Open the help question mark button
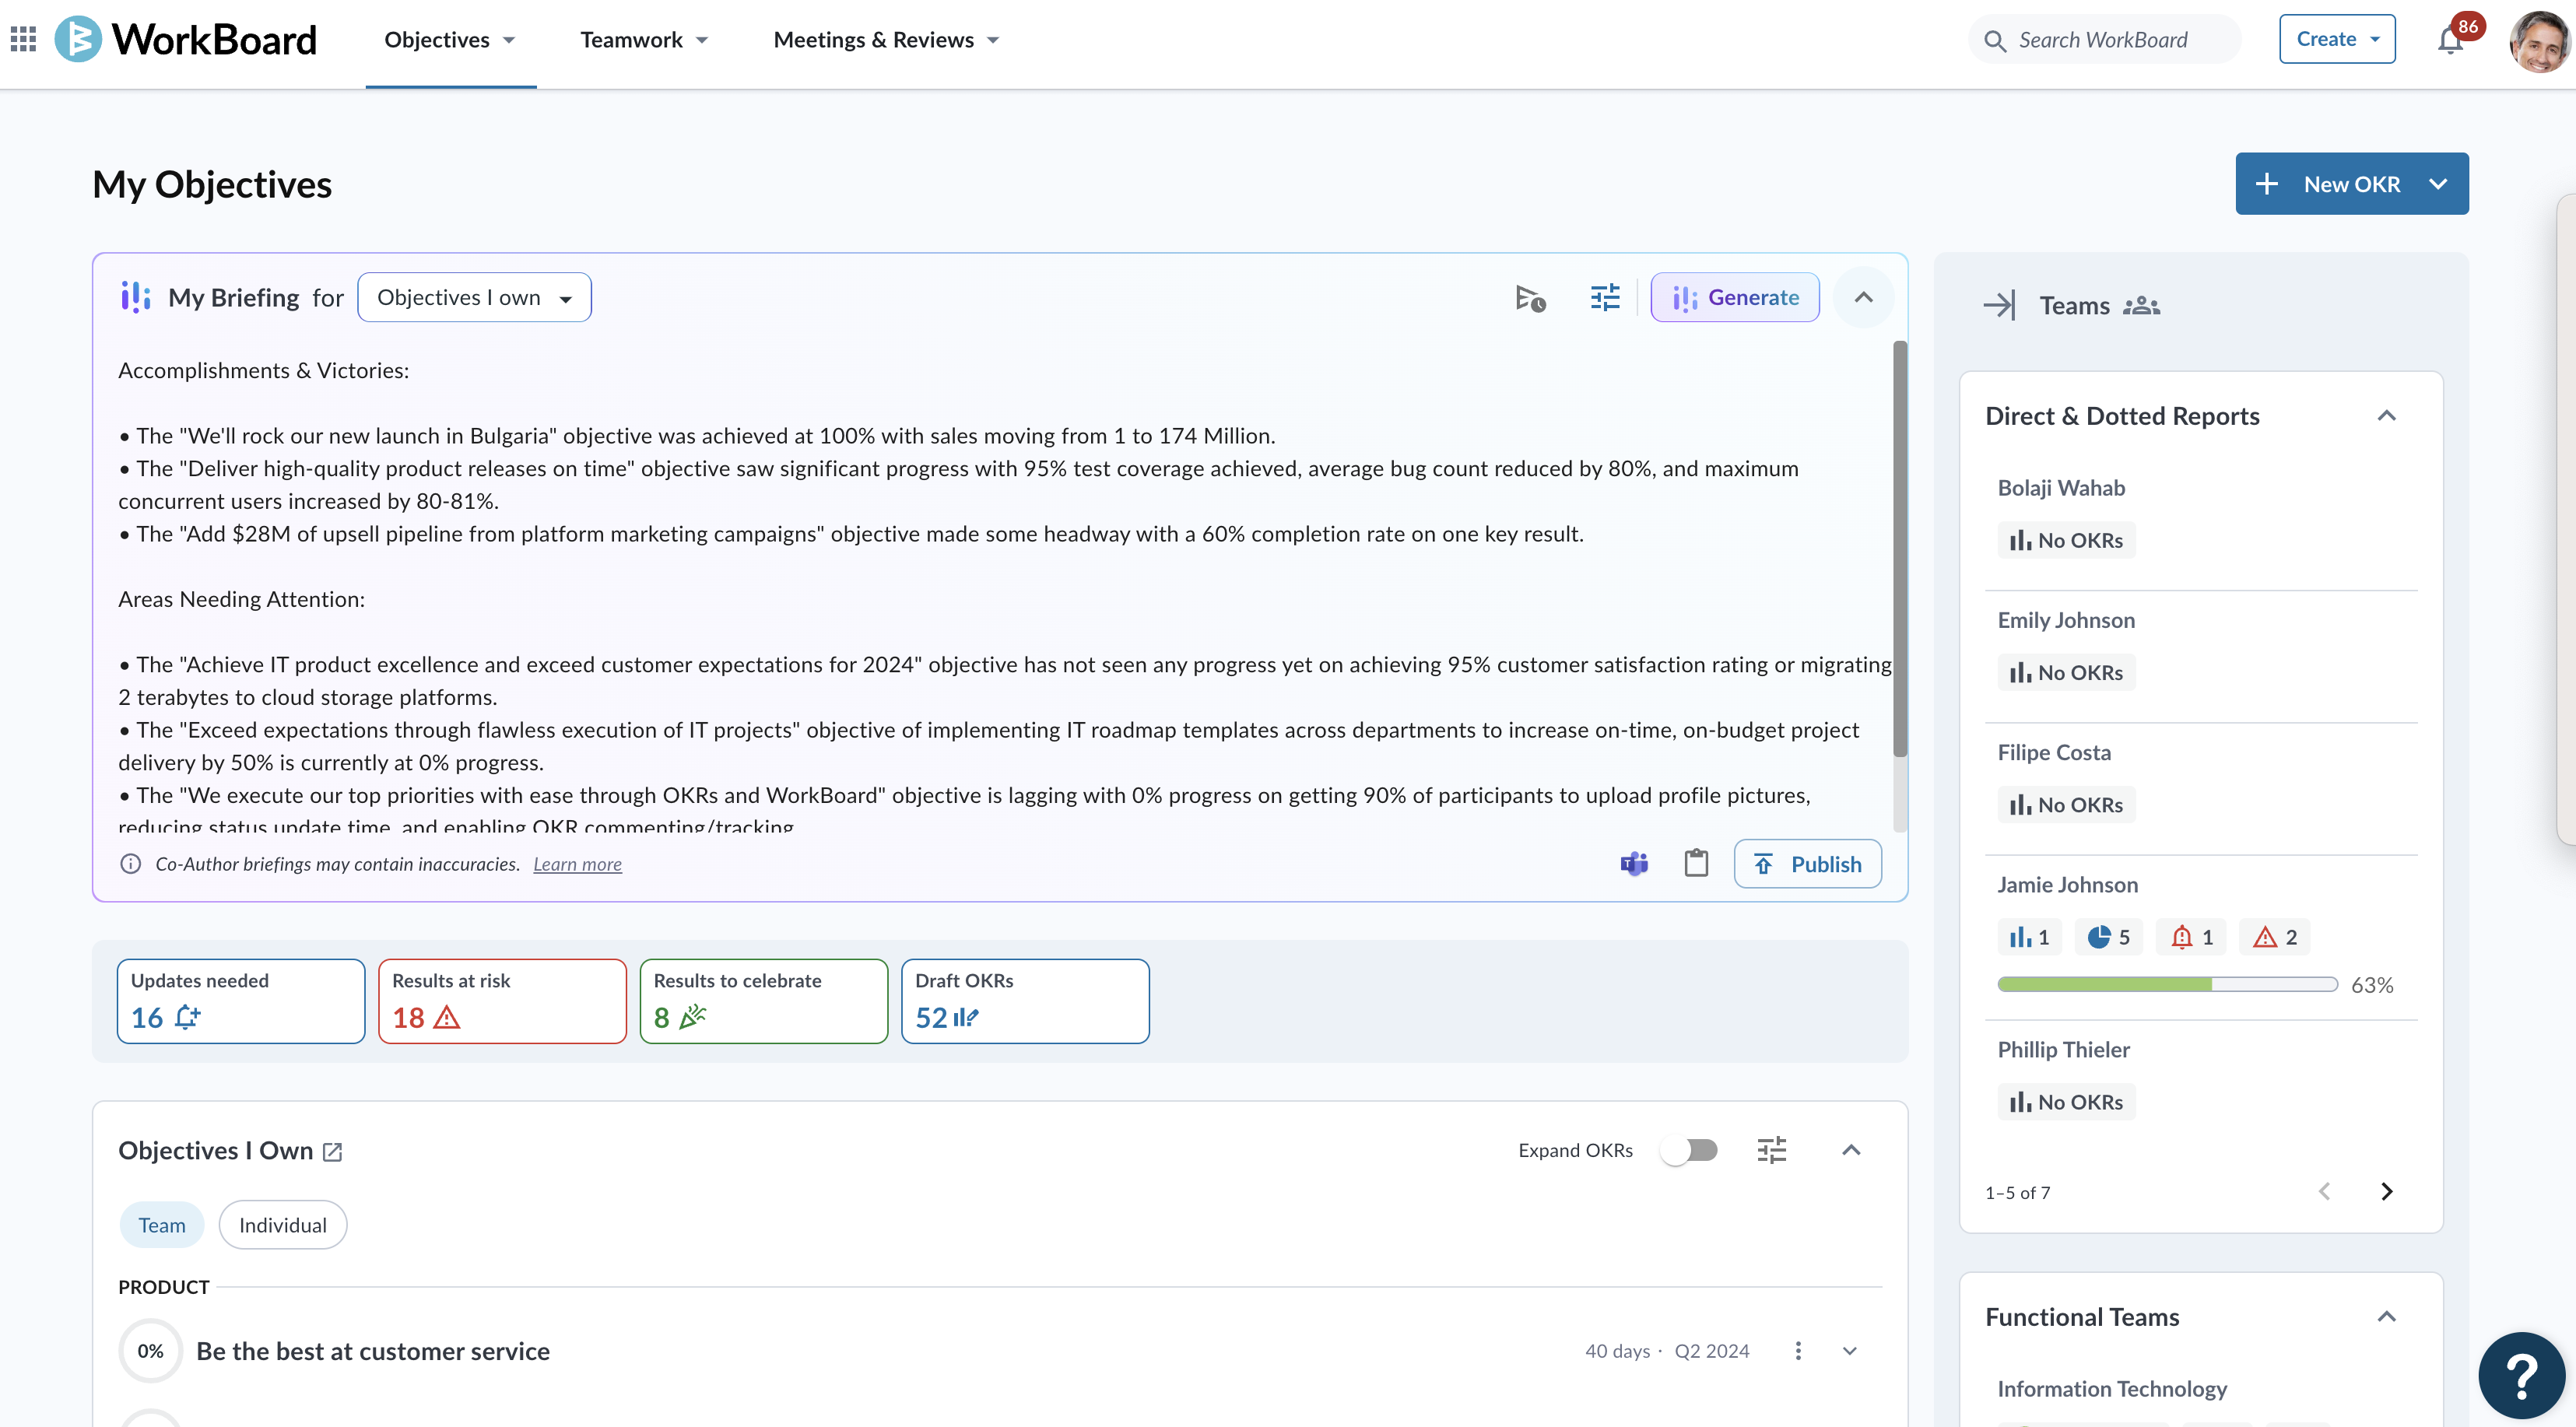2576x1427 pixels. (2521, 1376)
